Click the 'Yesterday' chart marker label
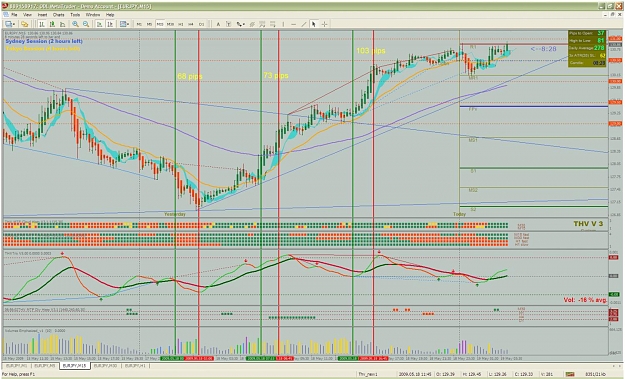This screenshot has width=625, height=379. tap(175, 214)
